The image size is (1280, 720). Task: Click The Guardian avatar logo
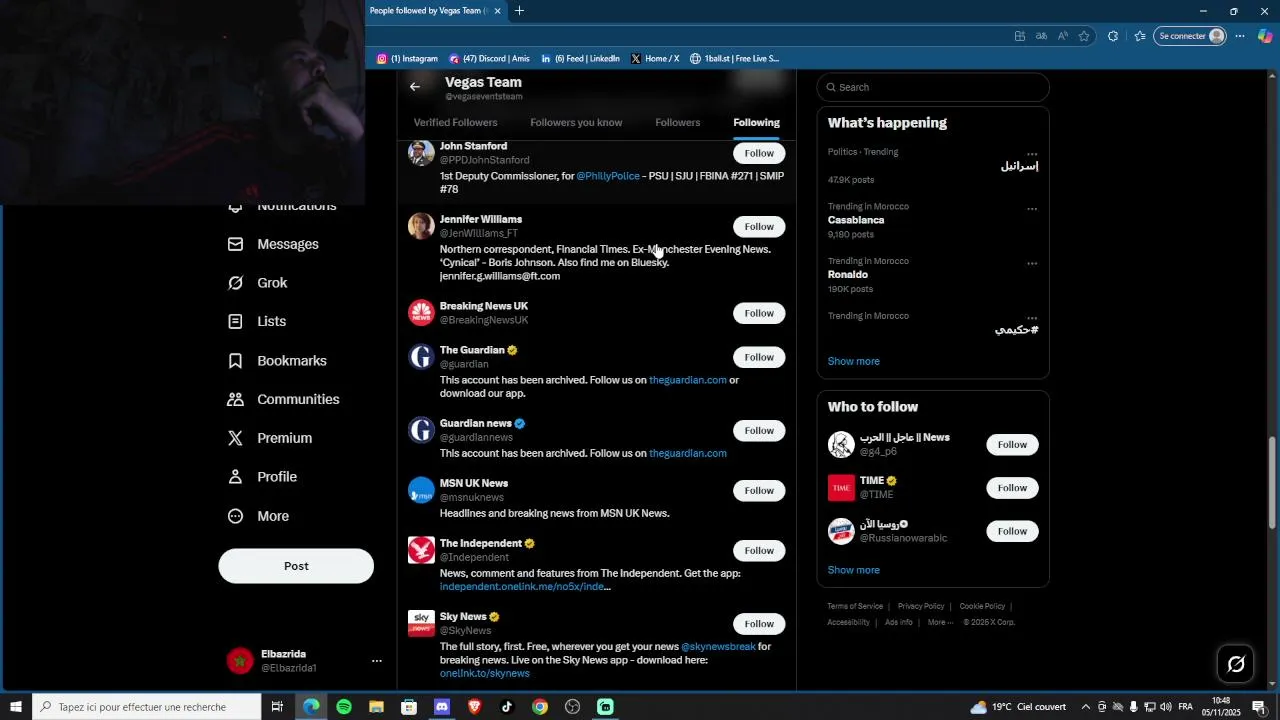pyautogui.click(x=421, y=357)
